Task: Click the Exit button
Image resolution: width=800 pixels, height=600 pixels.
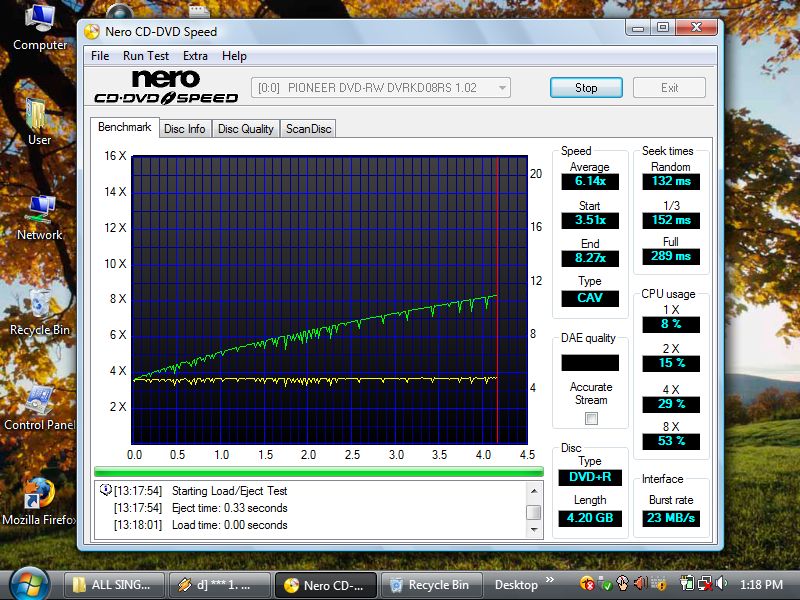Action: coord(669,88)
